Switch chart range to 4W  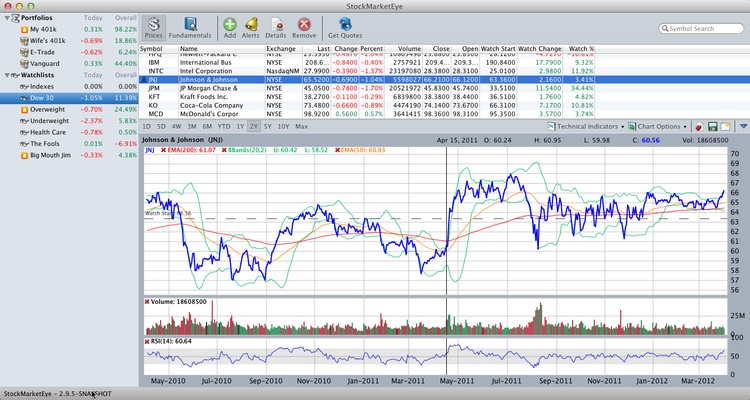176,127
